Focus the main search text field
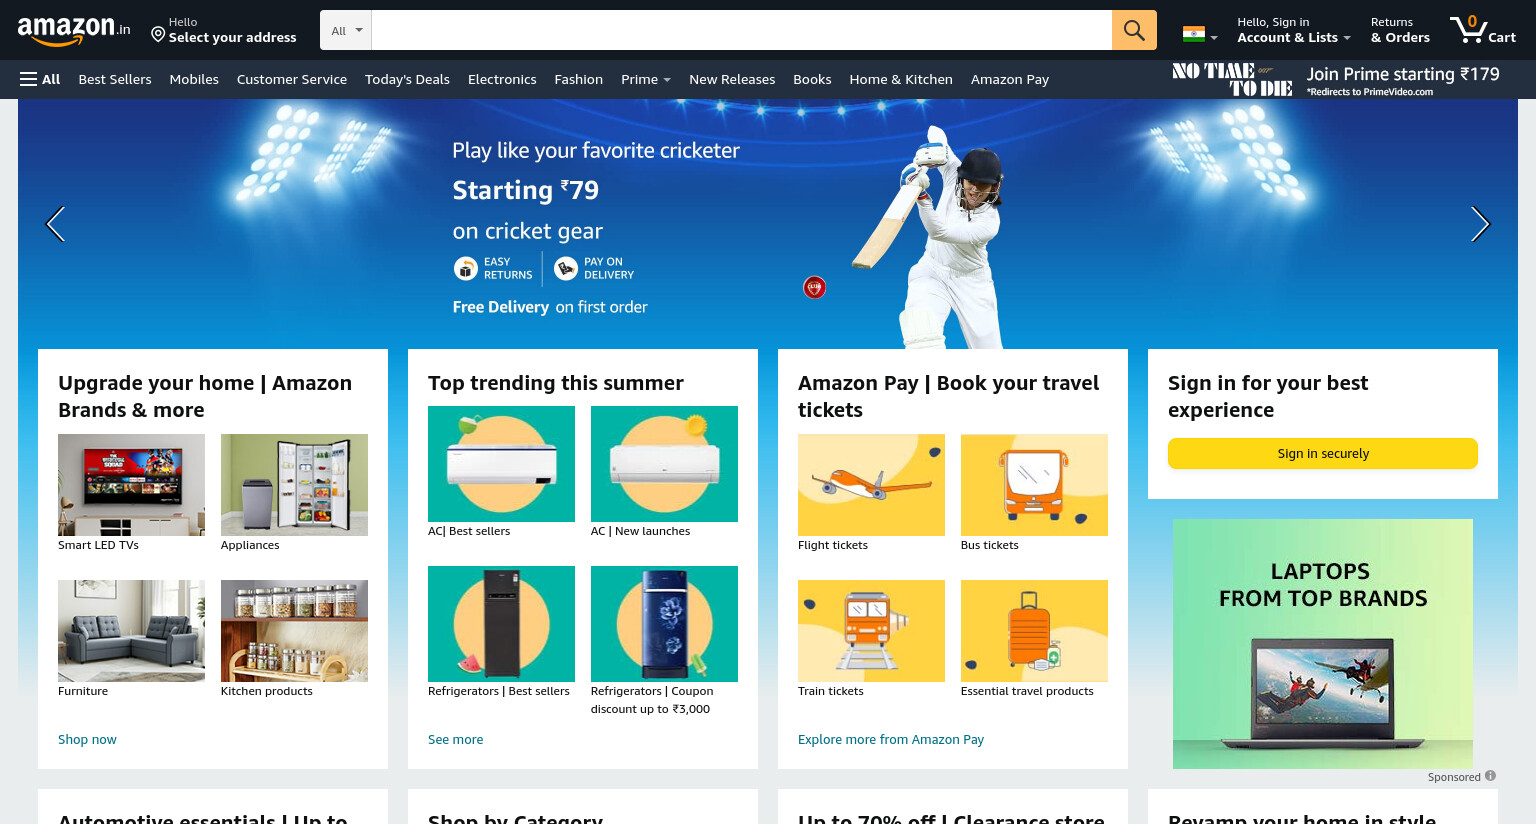Image resolution: width=1536 pixels, height=824 pixels. point(741,30)
